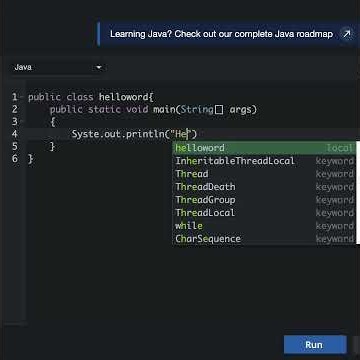360x360 pixels.
Task: Select ThreadLocal suggestion entry
Action: [264, 213]
